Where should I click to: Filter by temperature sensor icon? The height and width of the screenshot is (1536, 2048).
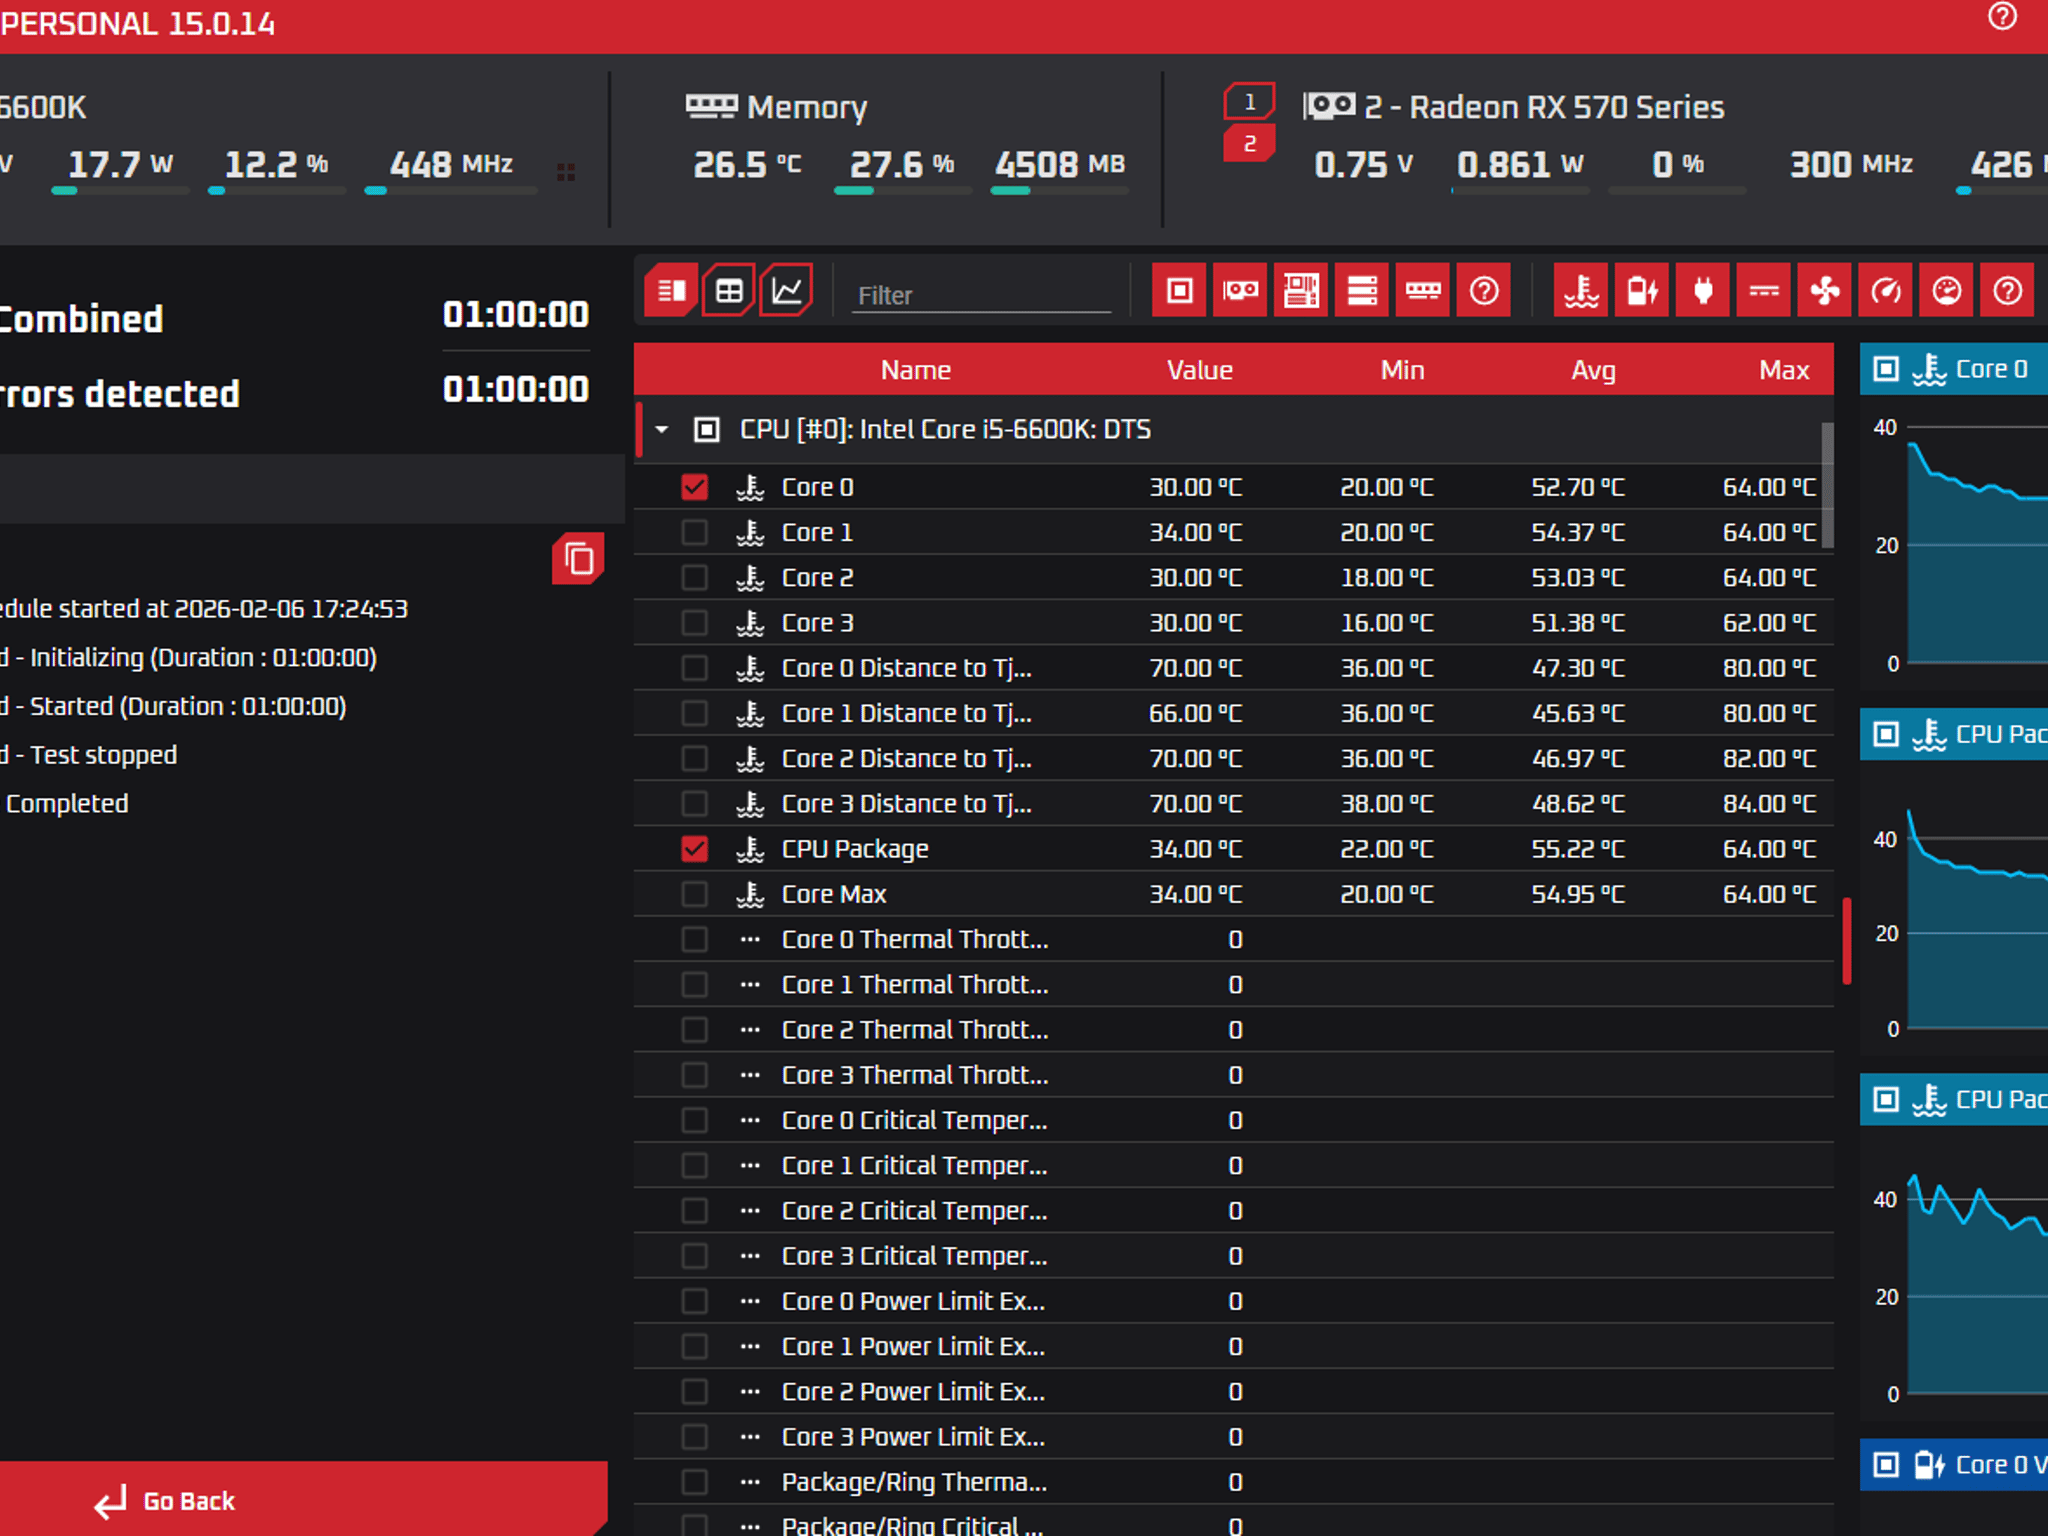point(1581,291)
